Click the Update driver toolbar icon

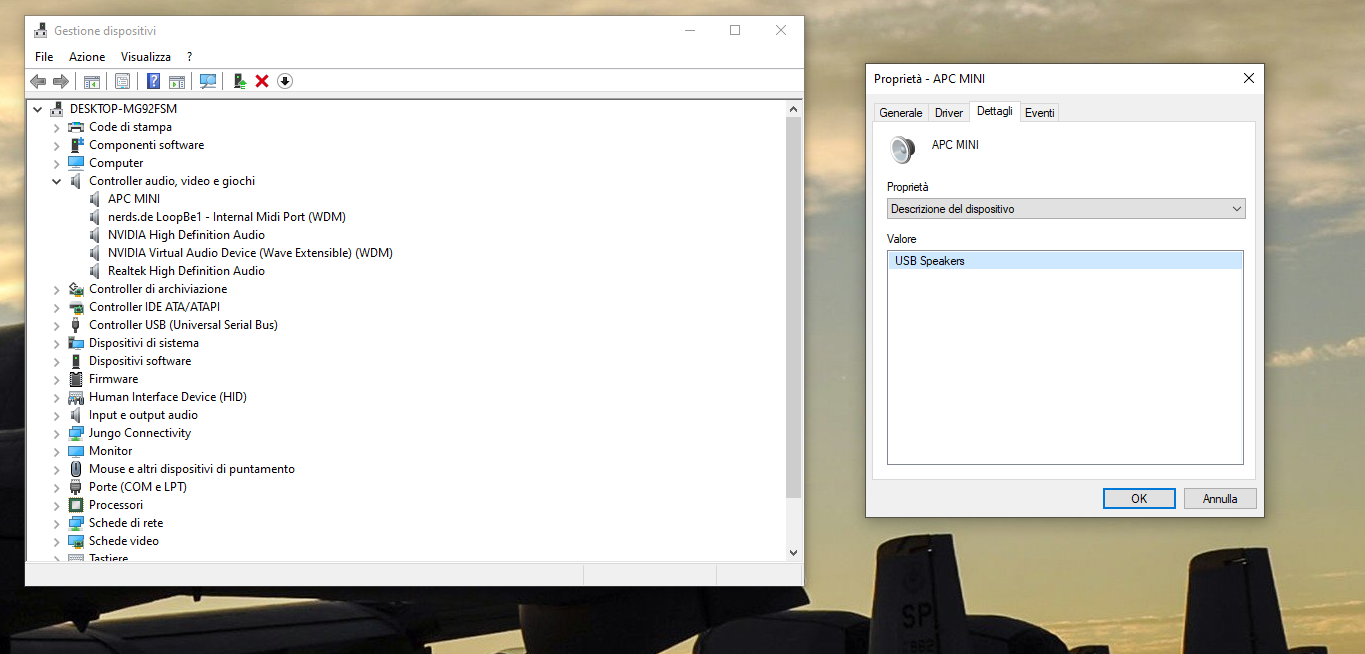pos(240,81)
